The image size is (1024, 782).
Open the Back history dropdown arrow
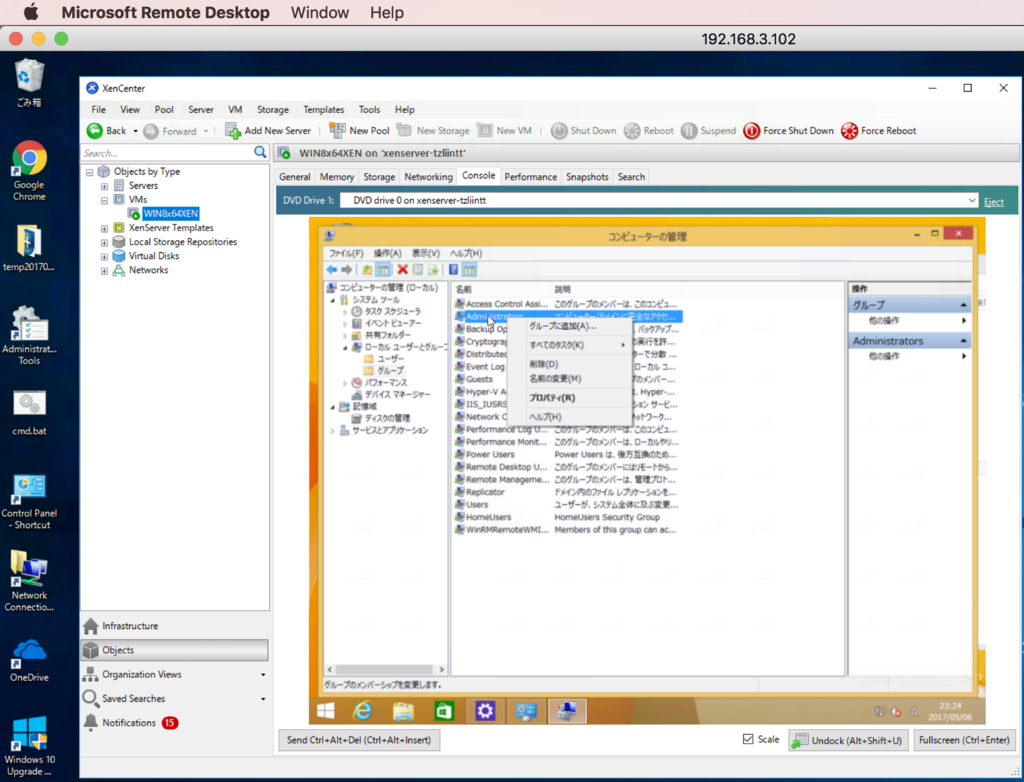pos(135,131)
